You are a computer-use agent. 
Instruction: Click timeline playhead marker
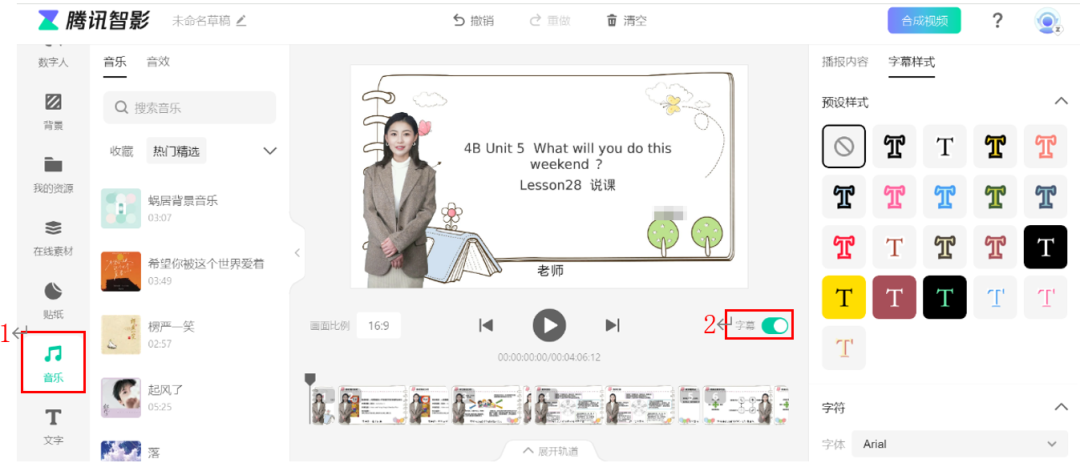pyautogui.click(x=310, y=380)
